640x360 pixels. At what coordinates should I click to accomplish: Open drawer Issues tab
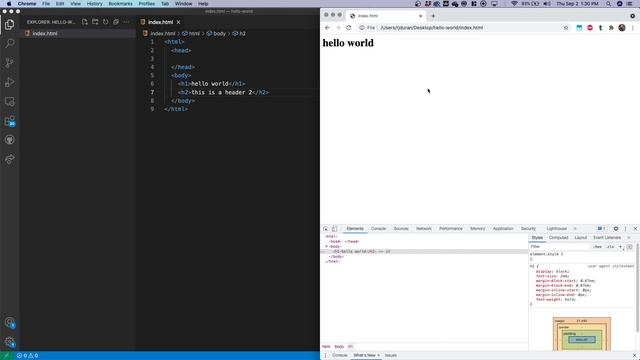(391, 356)
